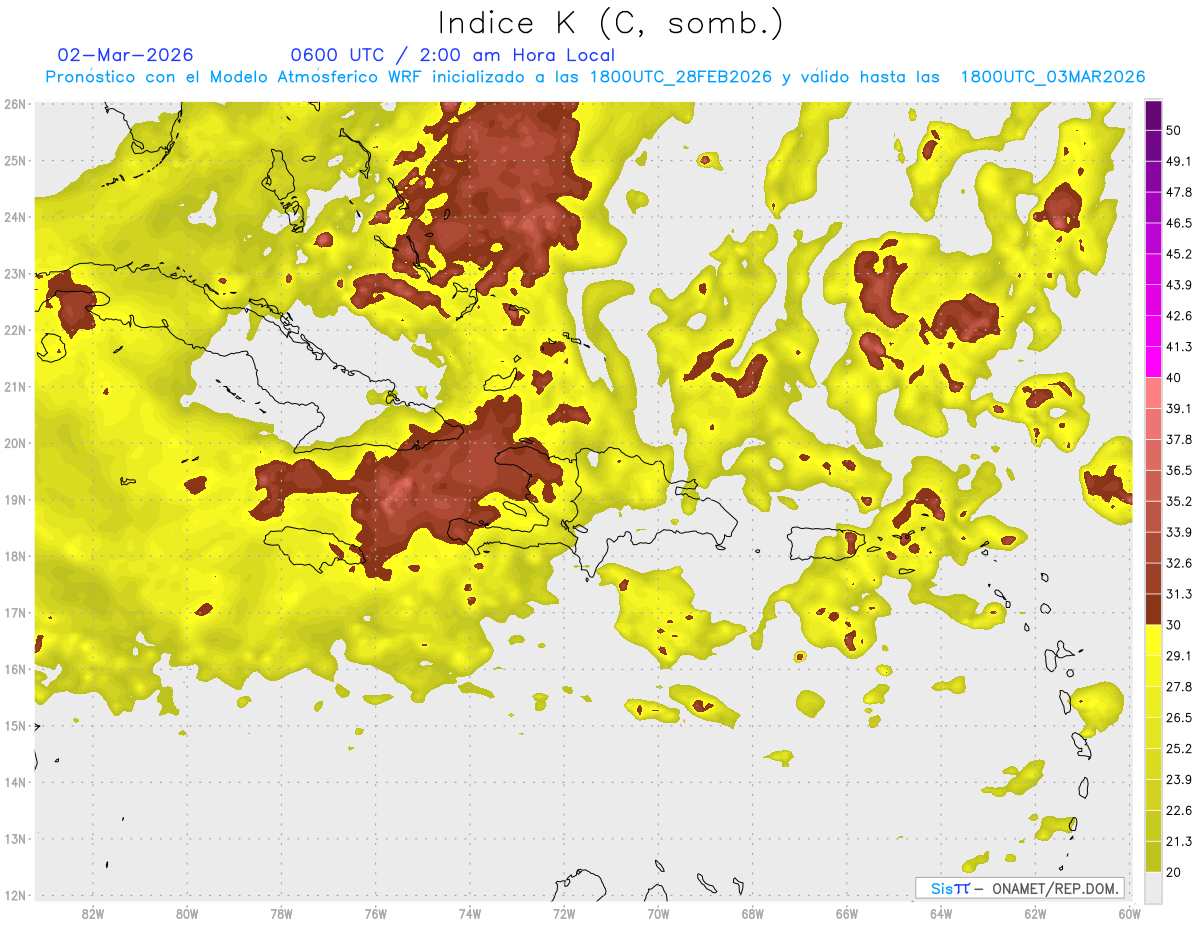Click the '22N' latitude label
This screenshot has height=927, width=1200.
(15, 330)
